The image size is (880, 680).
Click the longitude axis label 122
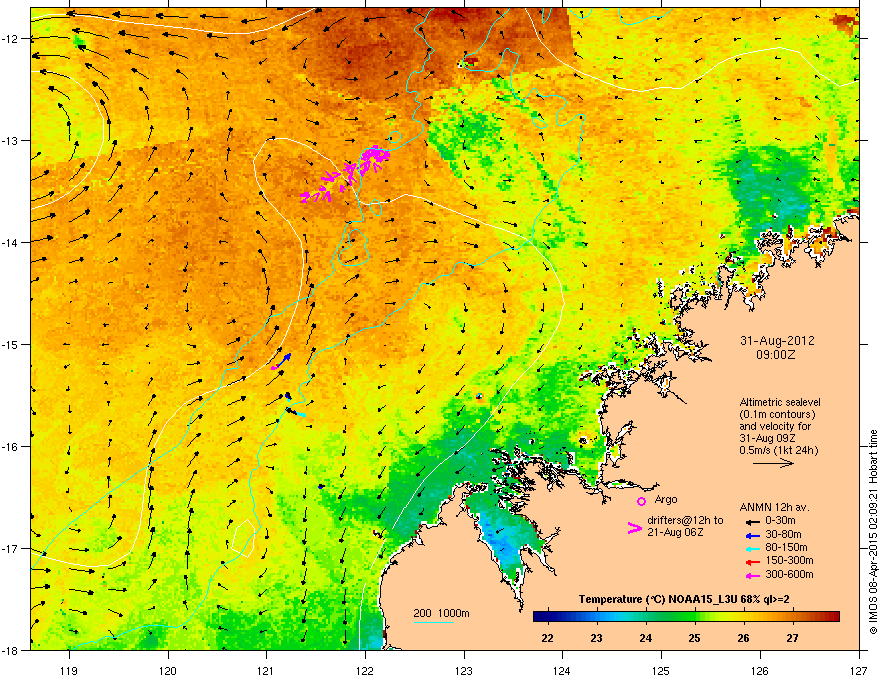[365, 670]
